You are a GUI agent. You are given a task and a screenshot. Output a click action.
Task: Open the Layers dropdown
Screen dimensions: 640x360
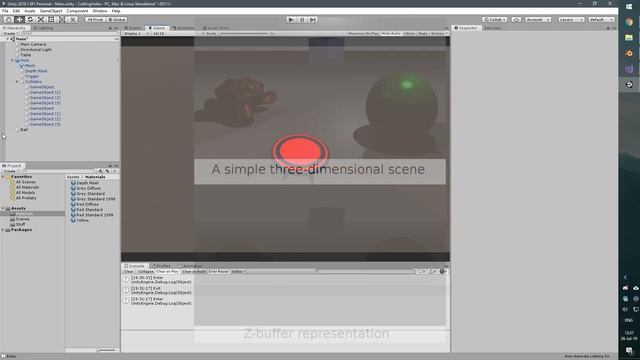coord(571,19)
